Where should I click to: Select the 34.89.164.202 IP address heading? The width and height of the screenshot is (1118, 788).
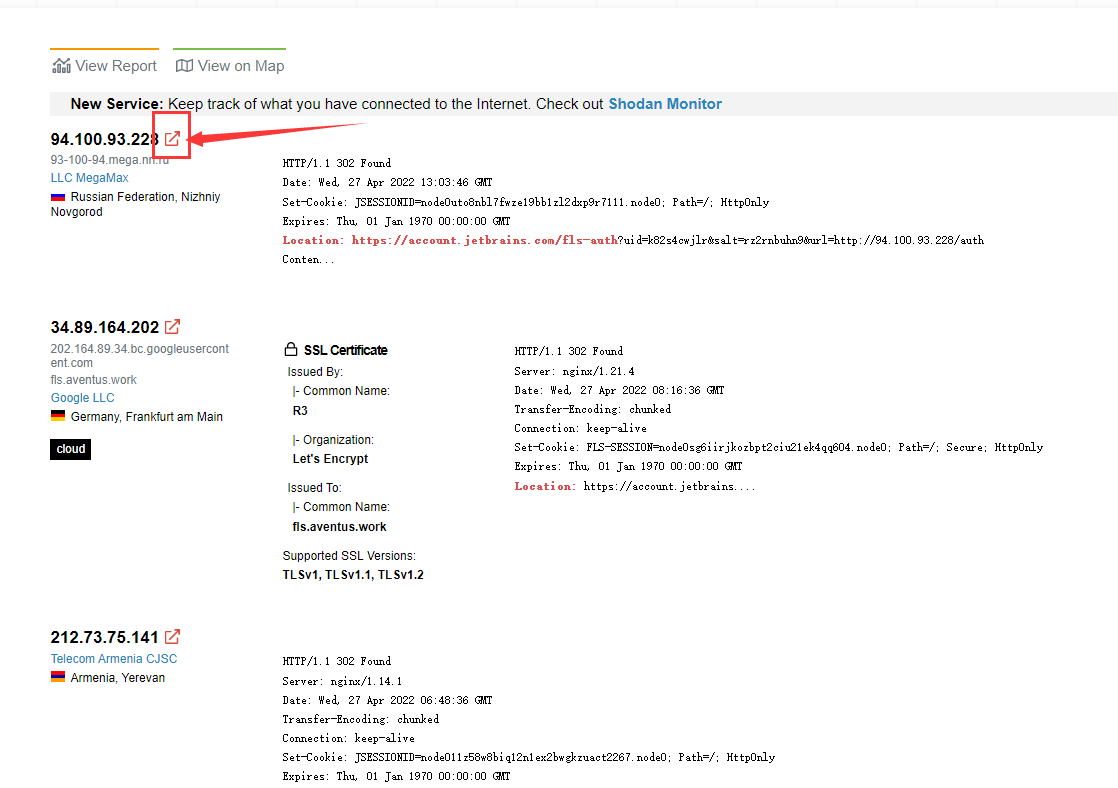(104, 327)
